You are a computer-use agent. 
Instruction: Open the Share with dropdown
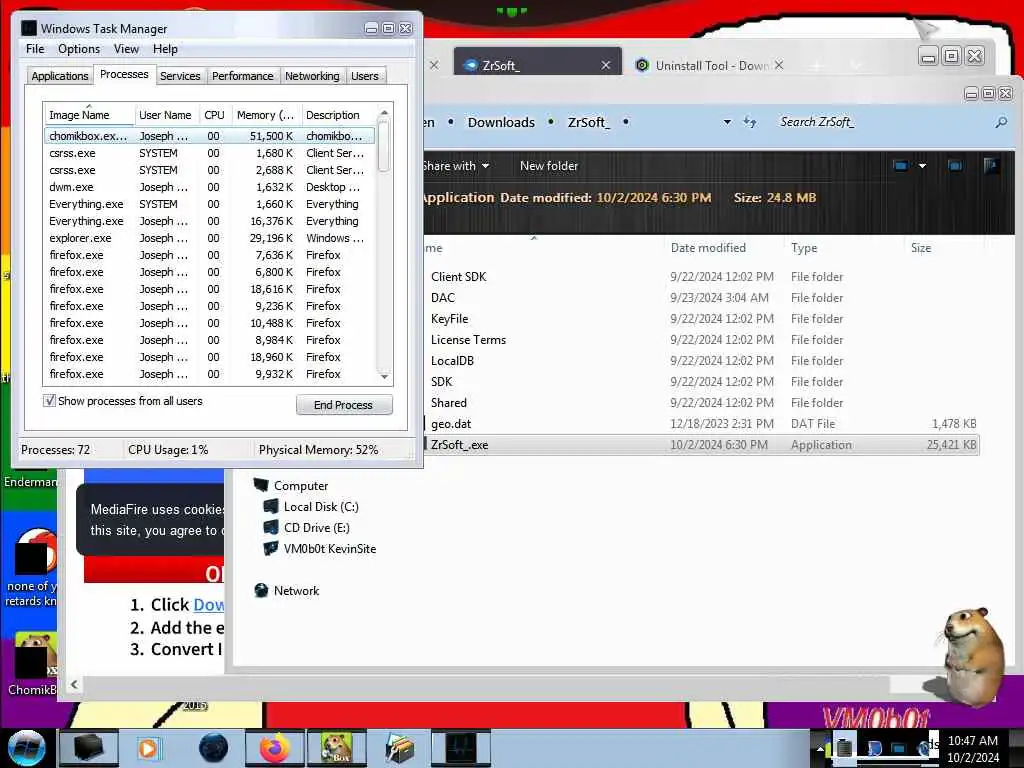[x=456, y=166]
